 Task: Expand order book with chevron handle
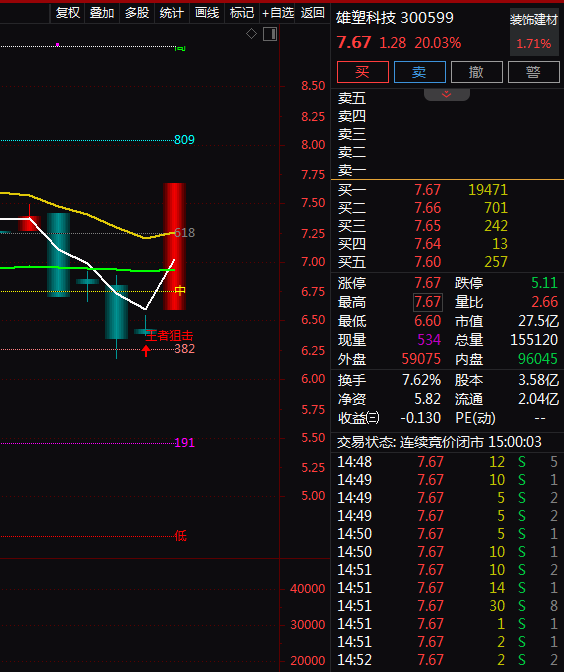pyautogui.click(x=447, y=94)
